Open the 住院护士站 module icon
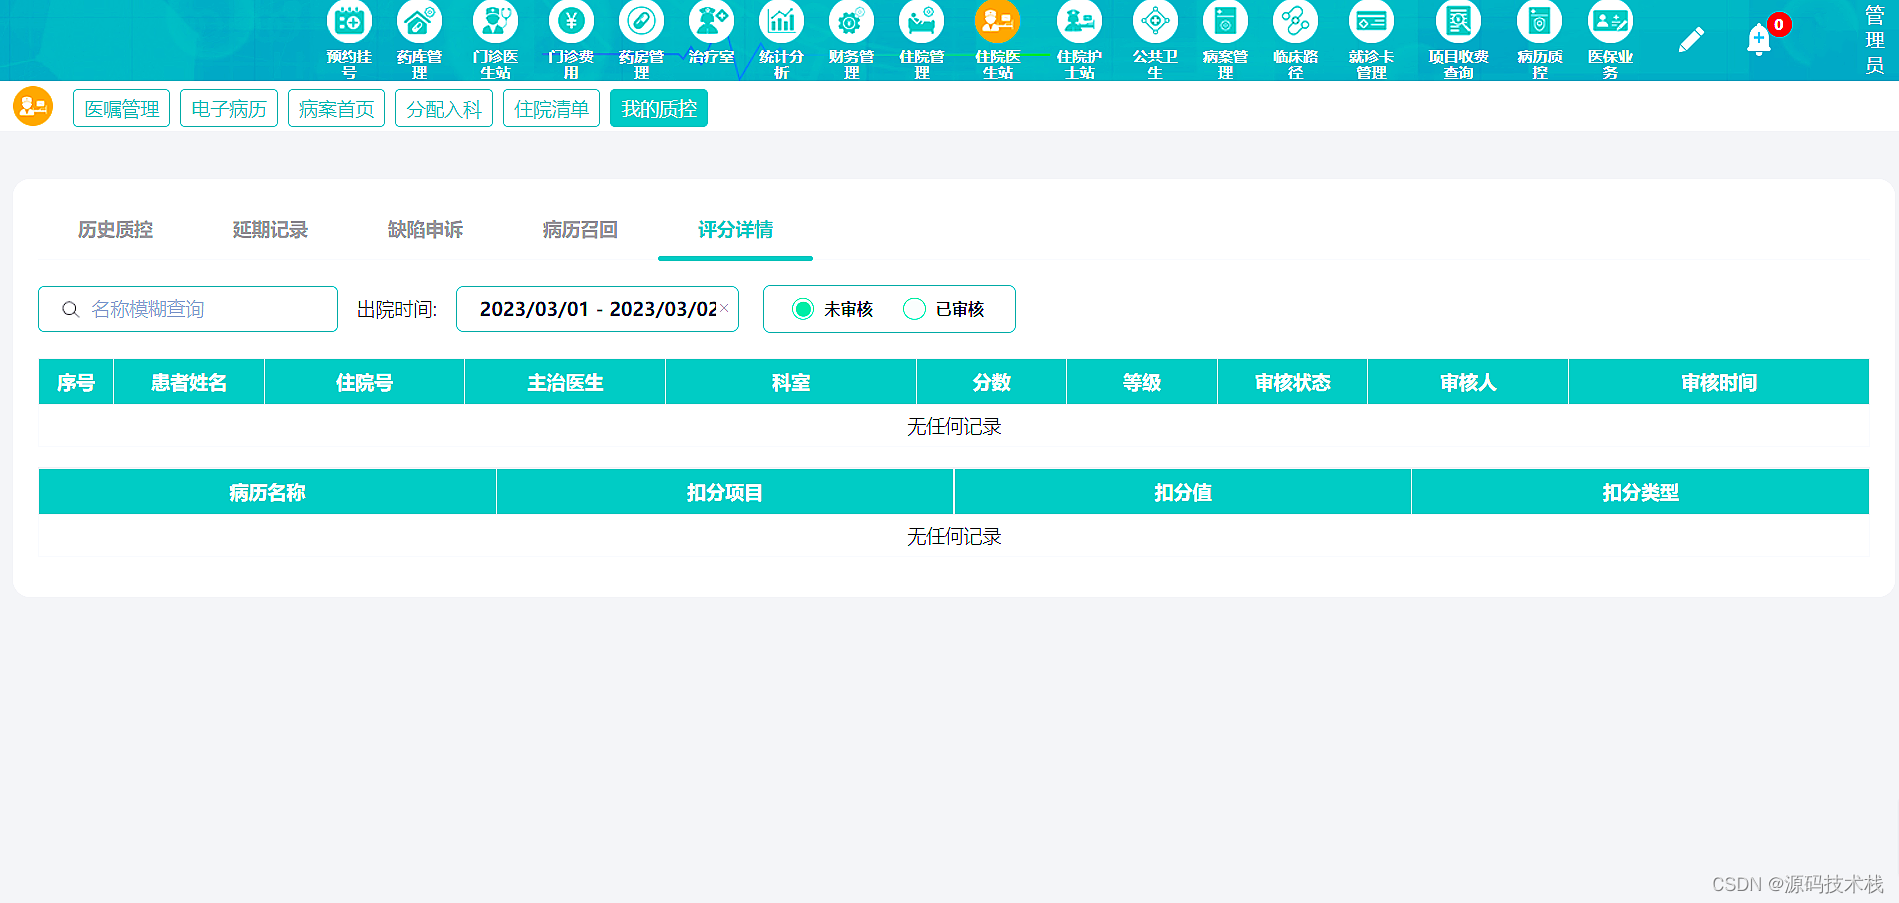 pos(1079,21)
